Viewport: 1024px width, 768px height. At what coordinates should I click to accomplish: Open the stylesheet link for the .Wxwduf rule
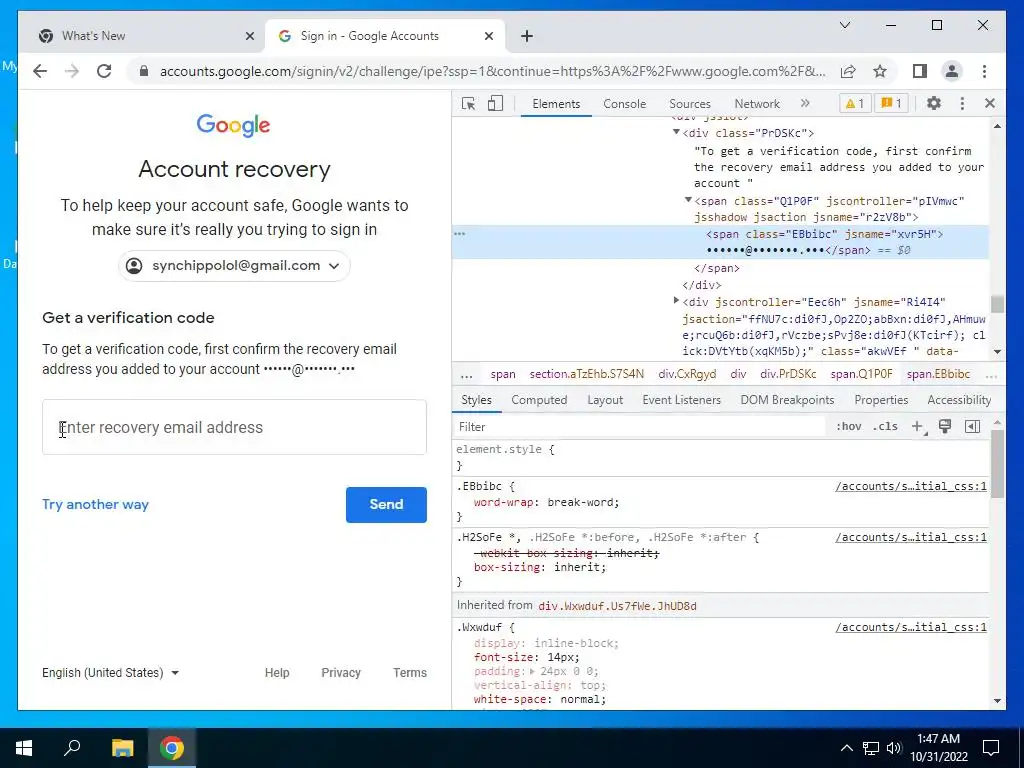click(911, 627)
